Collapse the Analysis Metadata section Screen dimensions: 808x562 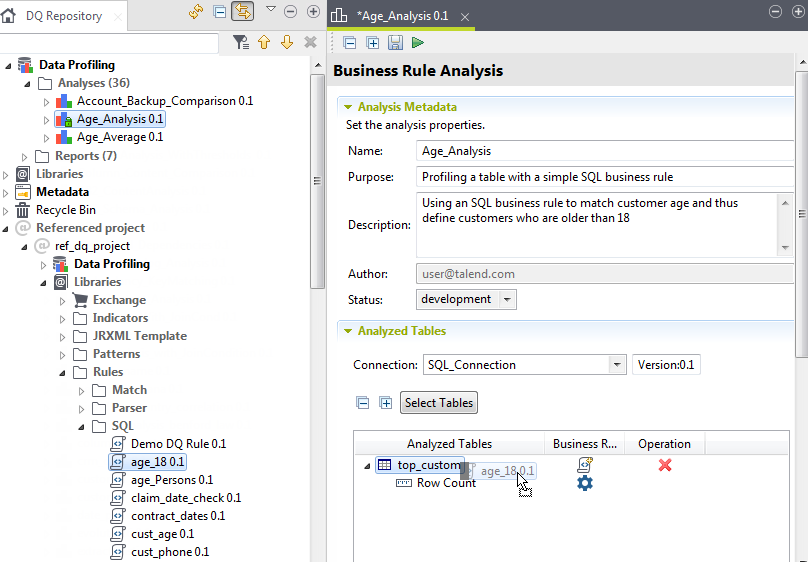pyautogui.click(x=348, y=107)
